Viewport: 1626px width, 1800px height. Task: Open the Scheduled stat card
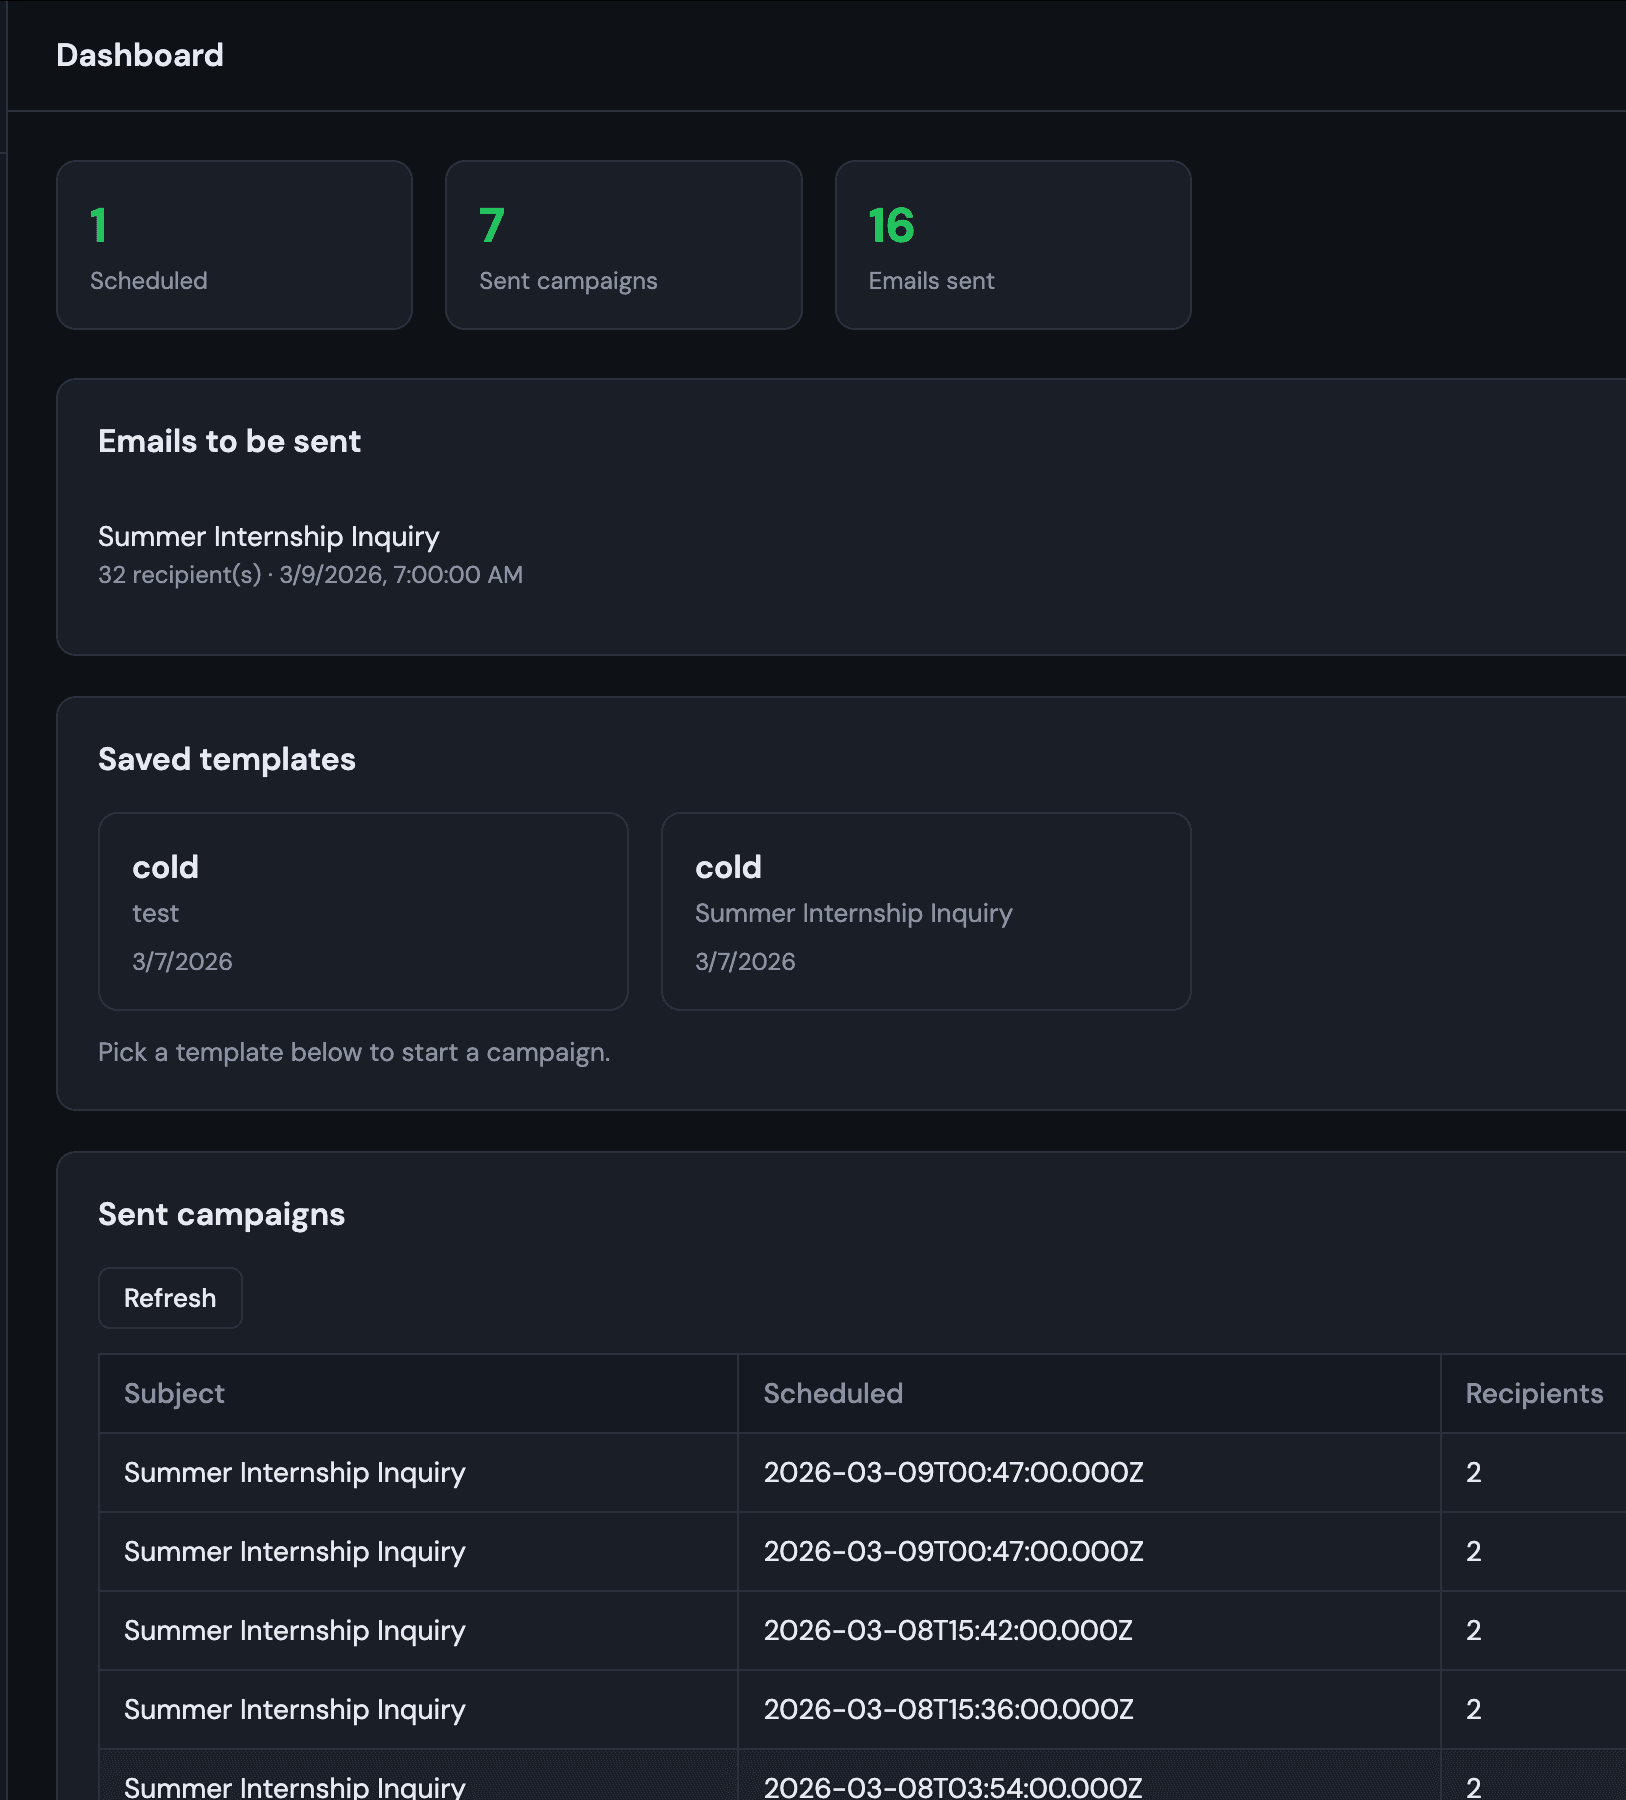234,245
